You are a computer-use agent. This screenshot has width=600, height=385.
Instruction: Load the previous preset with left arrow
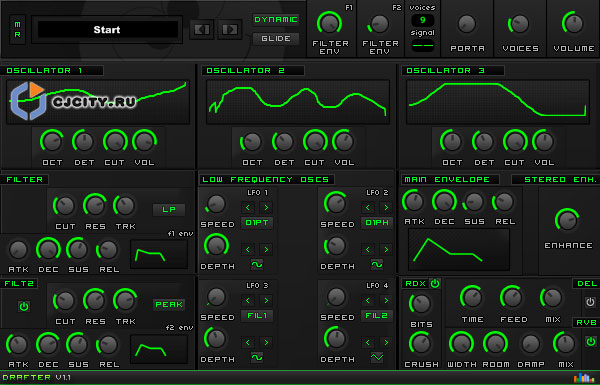202,29
